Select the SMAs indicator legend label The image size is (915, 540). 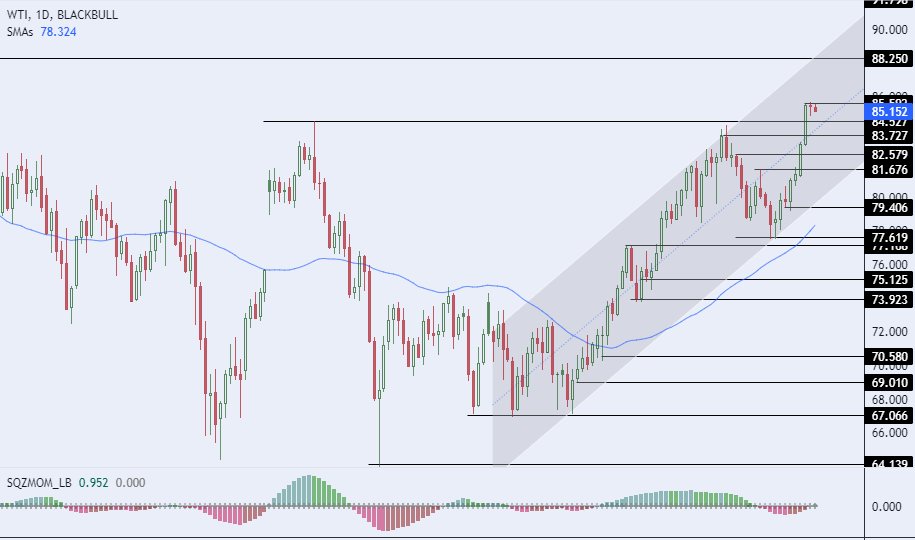point(17,32)
